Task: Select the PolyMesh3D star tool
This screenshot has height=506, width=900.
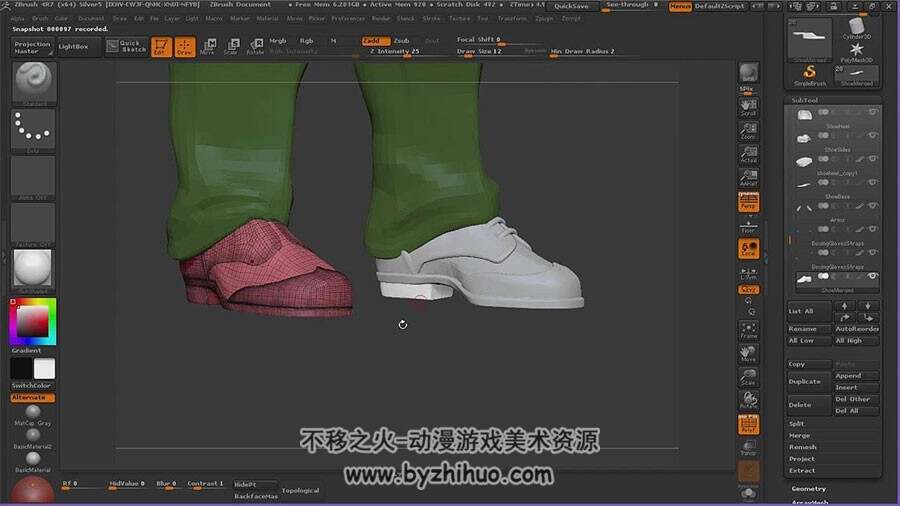Action: [x=856, y=52]
